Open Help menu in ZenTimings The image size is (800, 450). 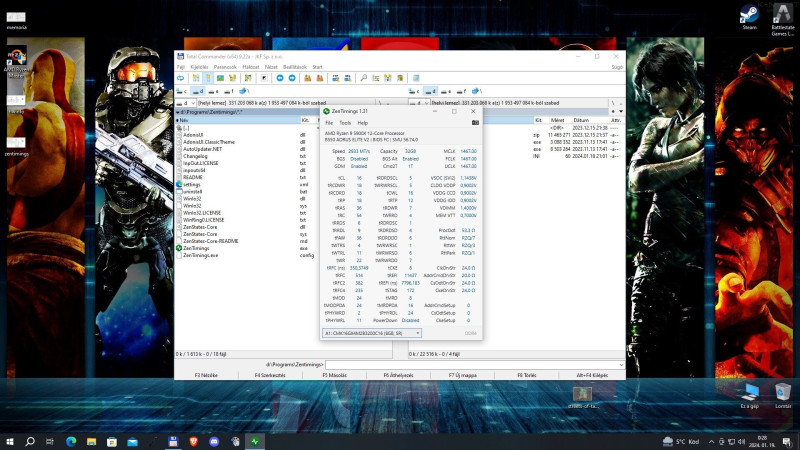[362, 123]
